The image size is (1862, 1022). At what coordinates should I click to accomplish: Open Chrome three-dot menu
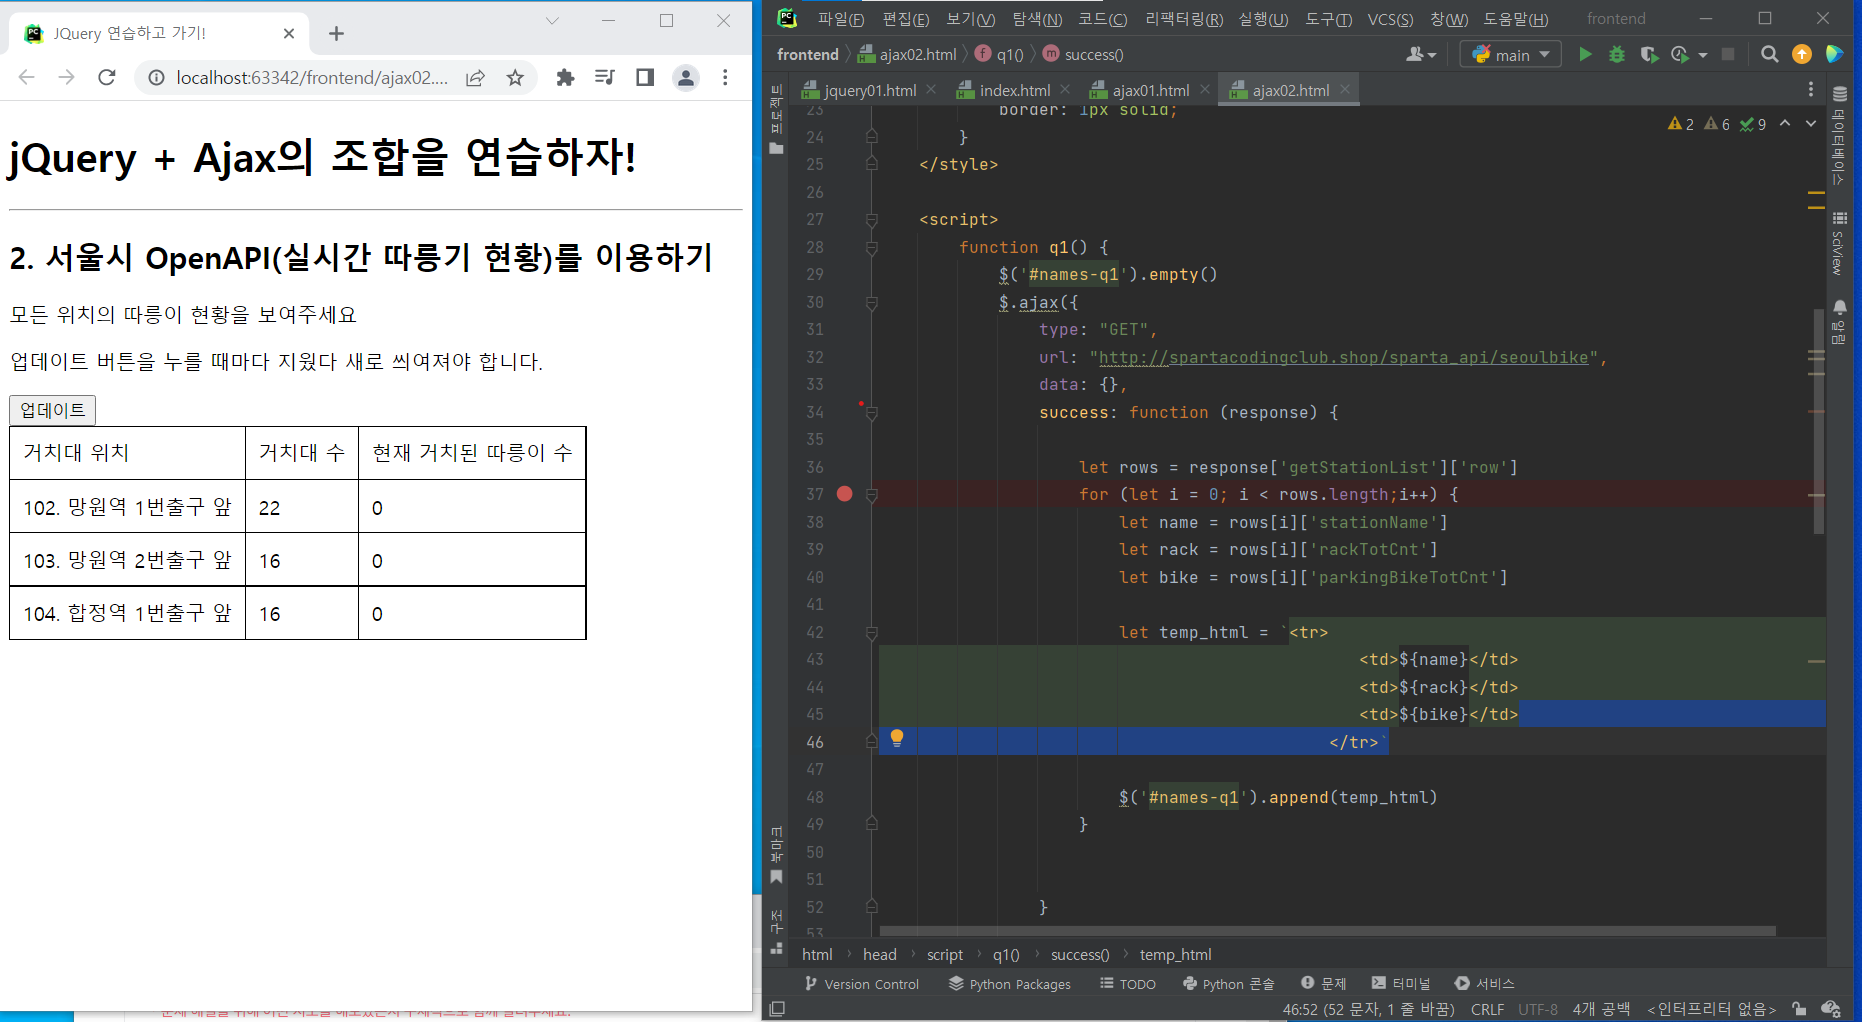click(725, 77)
